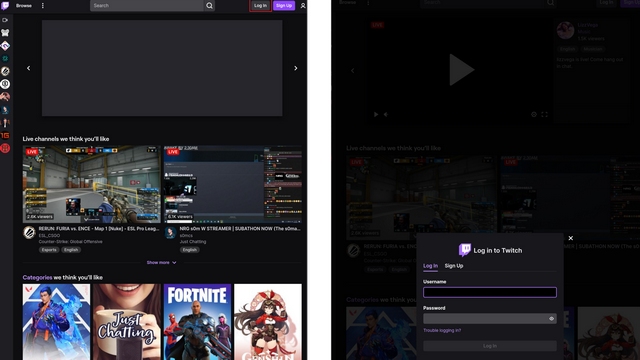The height and width of the screenshot is (360, 640).
Task: Focus the Username input field
Action: pyautogui.click(x=490, y=292)
